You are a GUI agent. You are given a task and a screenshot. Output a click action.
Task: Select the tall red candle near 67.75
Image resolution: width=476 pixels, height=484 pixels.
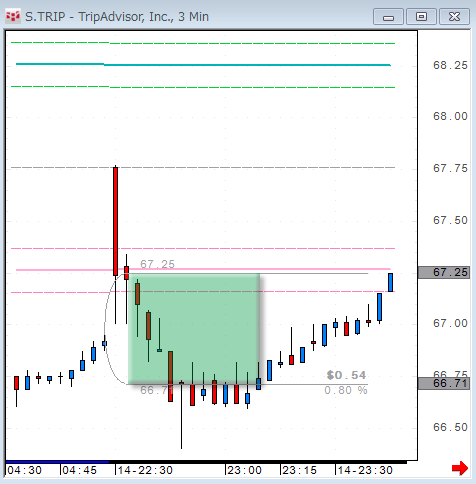coord(115,221)
